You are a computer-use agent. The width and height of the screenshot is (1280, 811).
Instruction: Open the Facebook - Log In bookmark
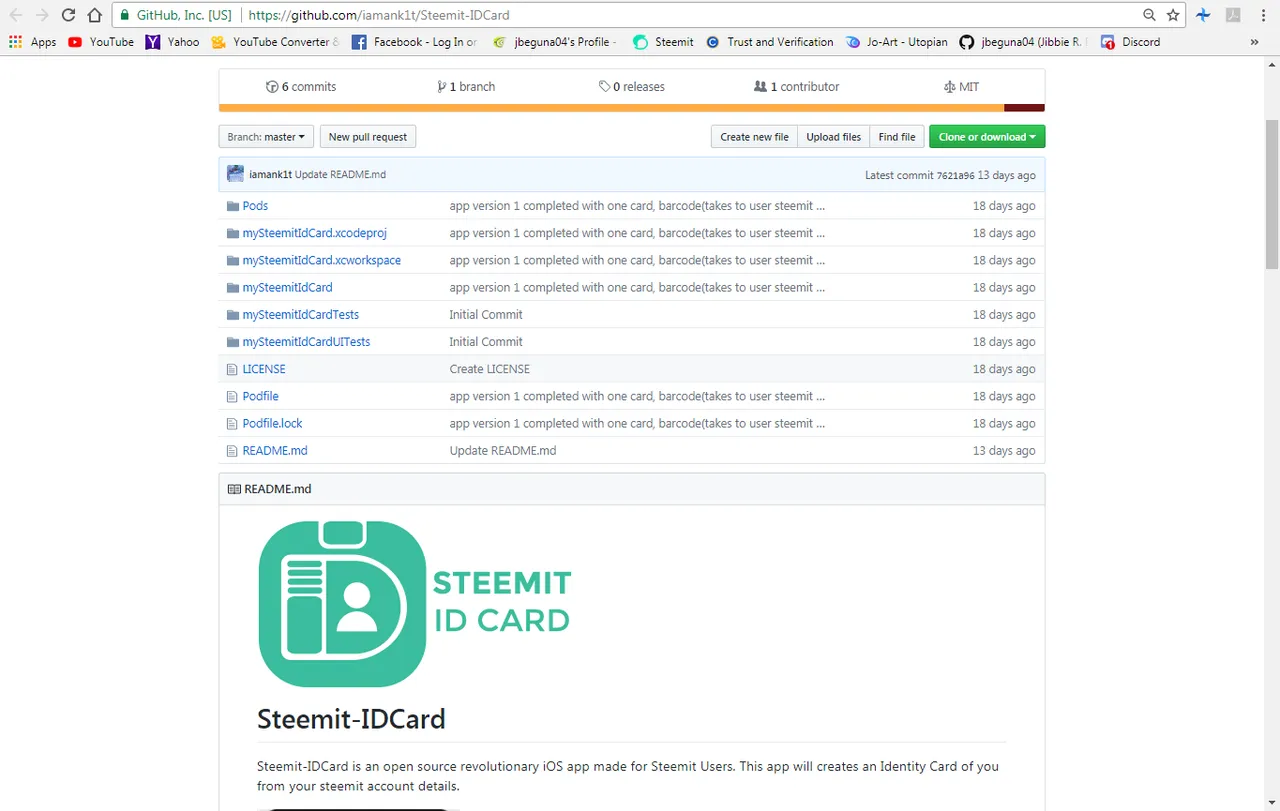coord(414,42)
